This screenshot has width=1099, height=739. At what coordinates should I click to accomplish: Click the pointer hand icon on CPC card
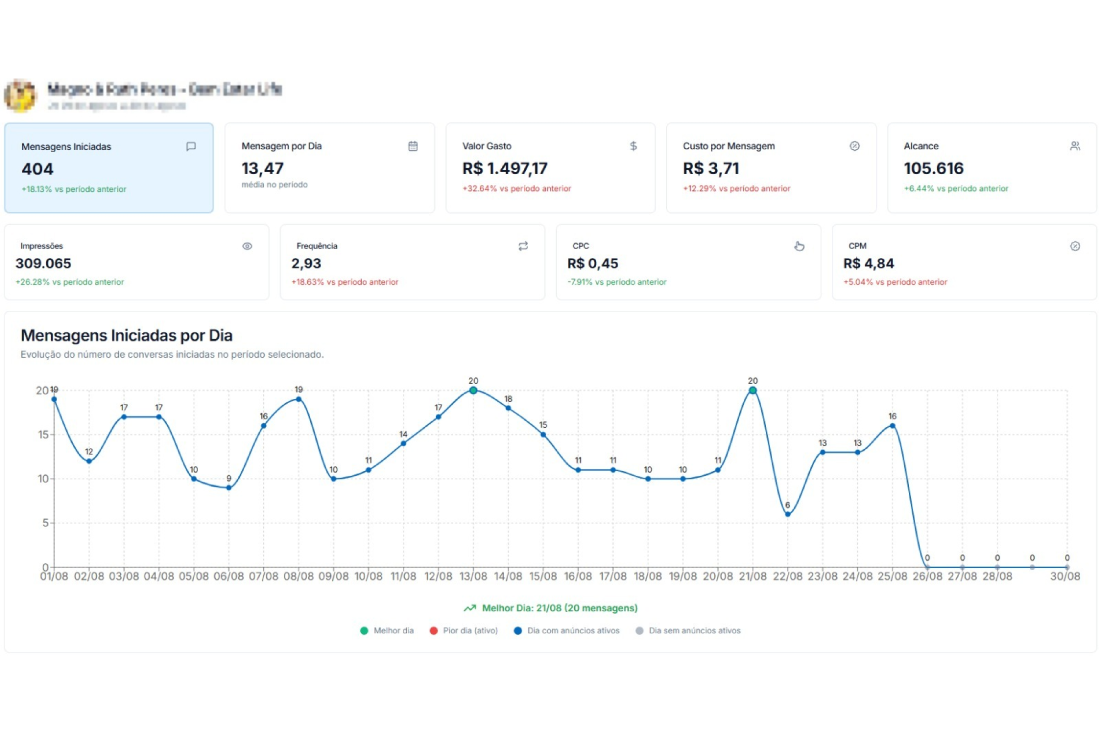(799, 246)
